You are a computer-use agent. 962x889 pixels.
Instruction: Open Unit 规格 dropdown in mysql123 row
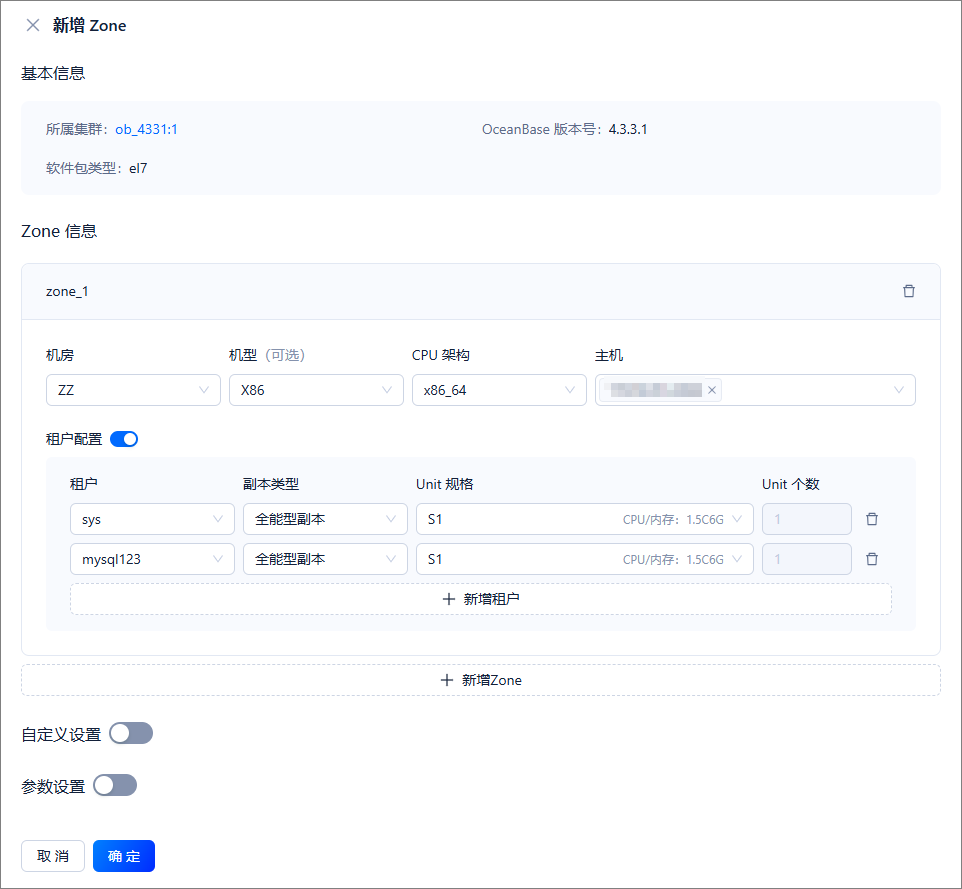click(x=585, y=559)
